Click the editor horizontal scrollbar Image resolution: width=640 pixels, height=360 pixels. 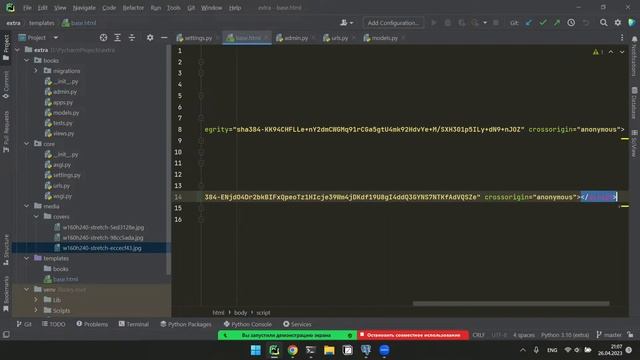[511, 303]
